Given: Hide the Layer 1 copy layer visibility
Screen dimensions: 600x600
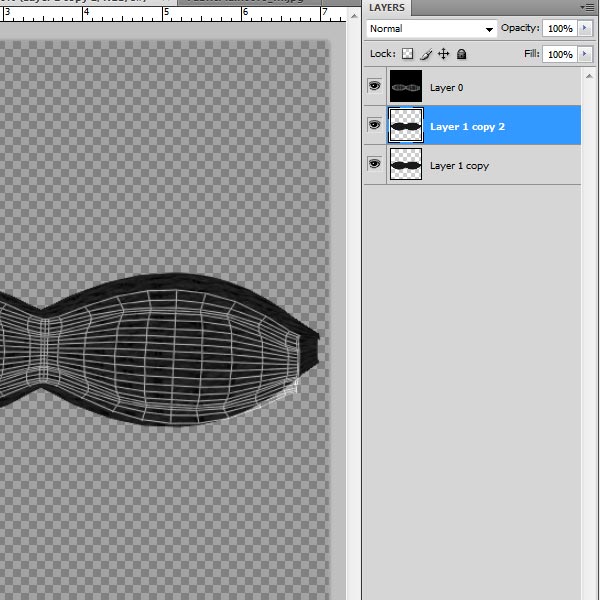Looking at the screenshot, I should (374, 164).
